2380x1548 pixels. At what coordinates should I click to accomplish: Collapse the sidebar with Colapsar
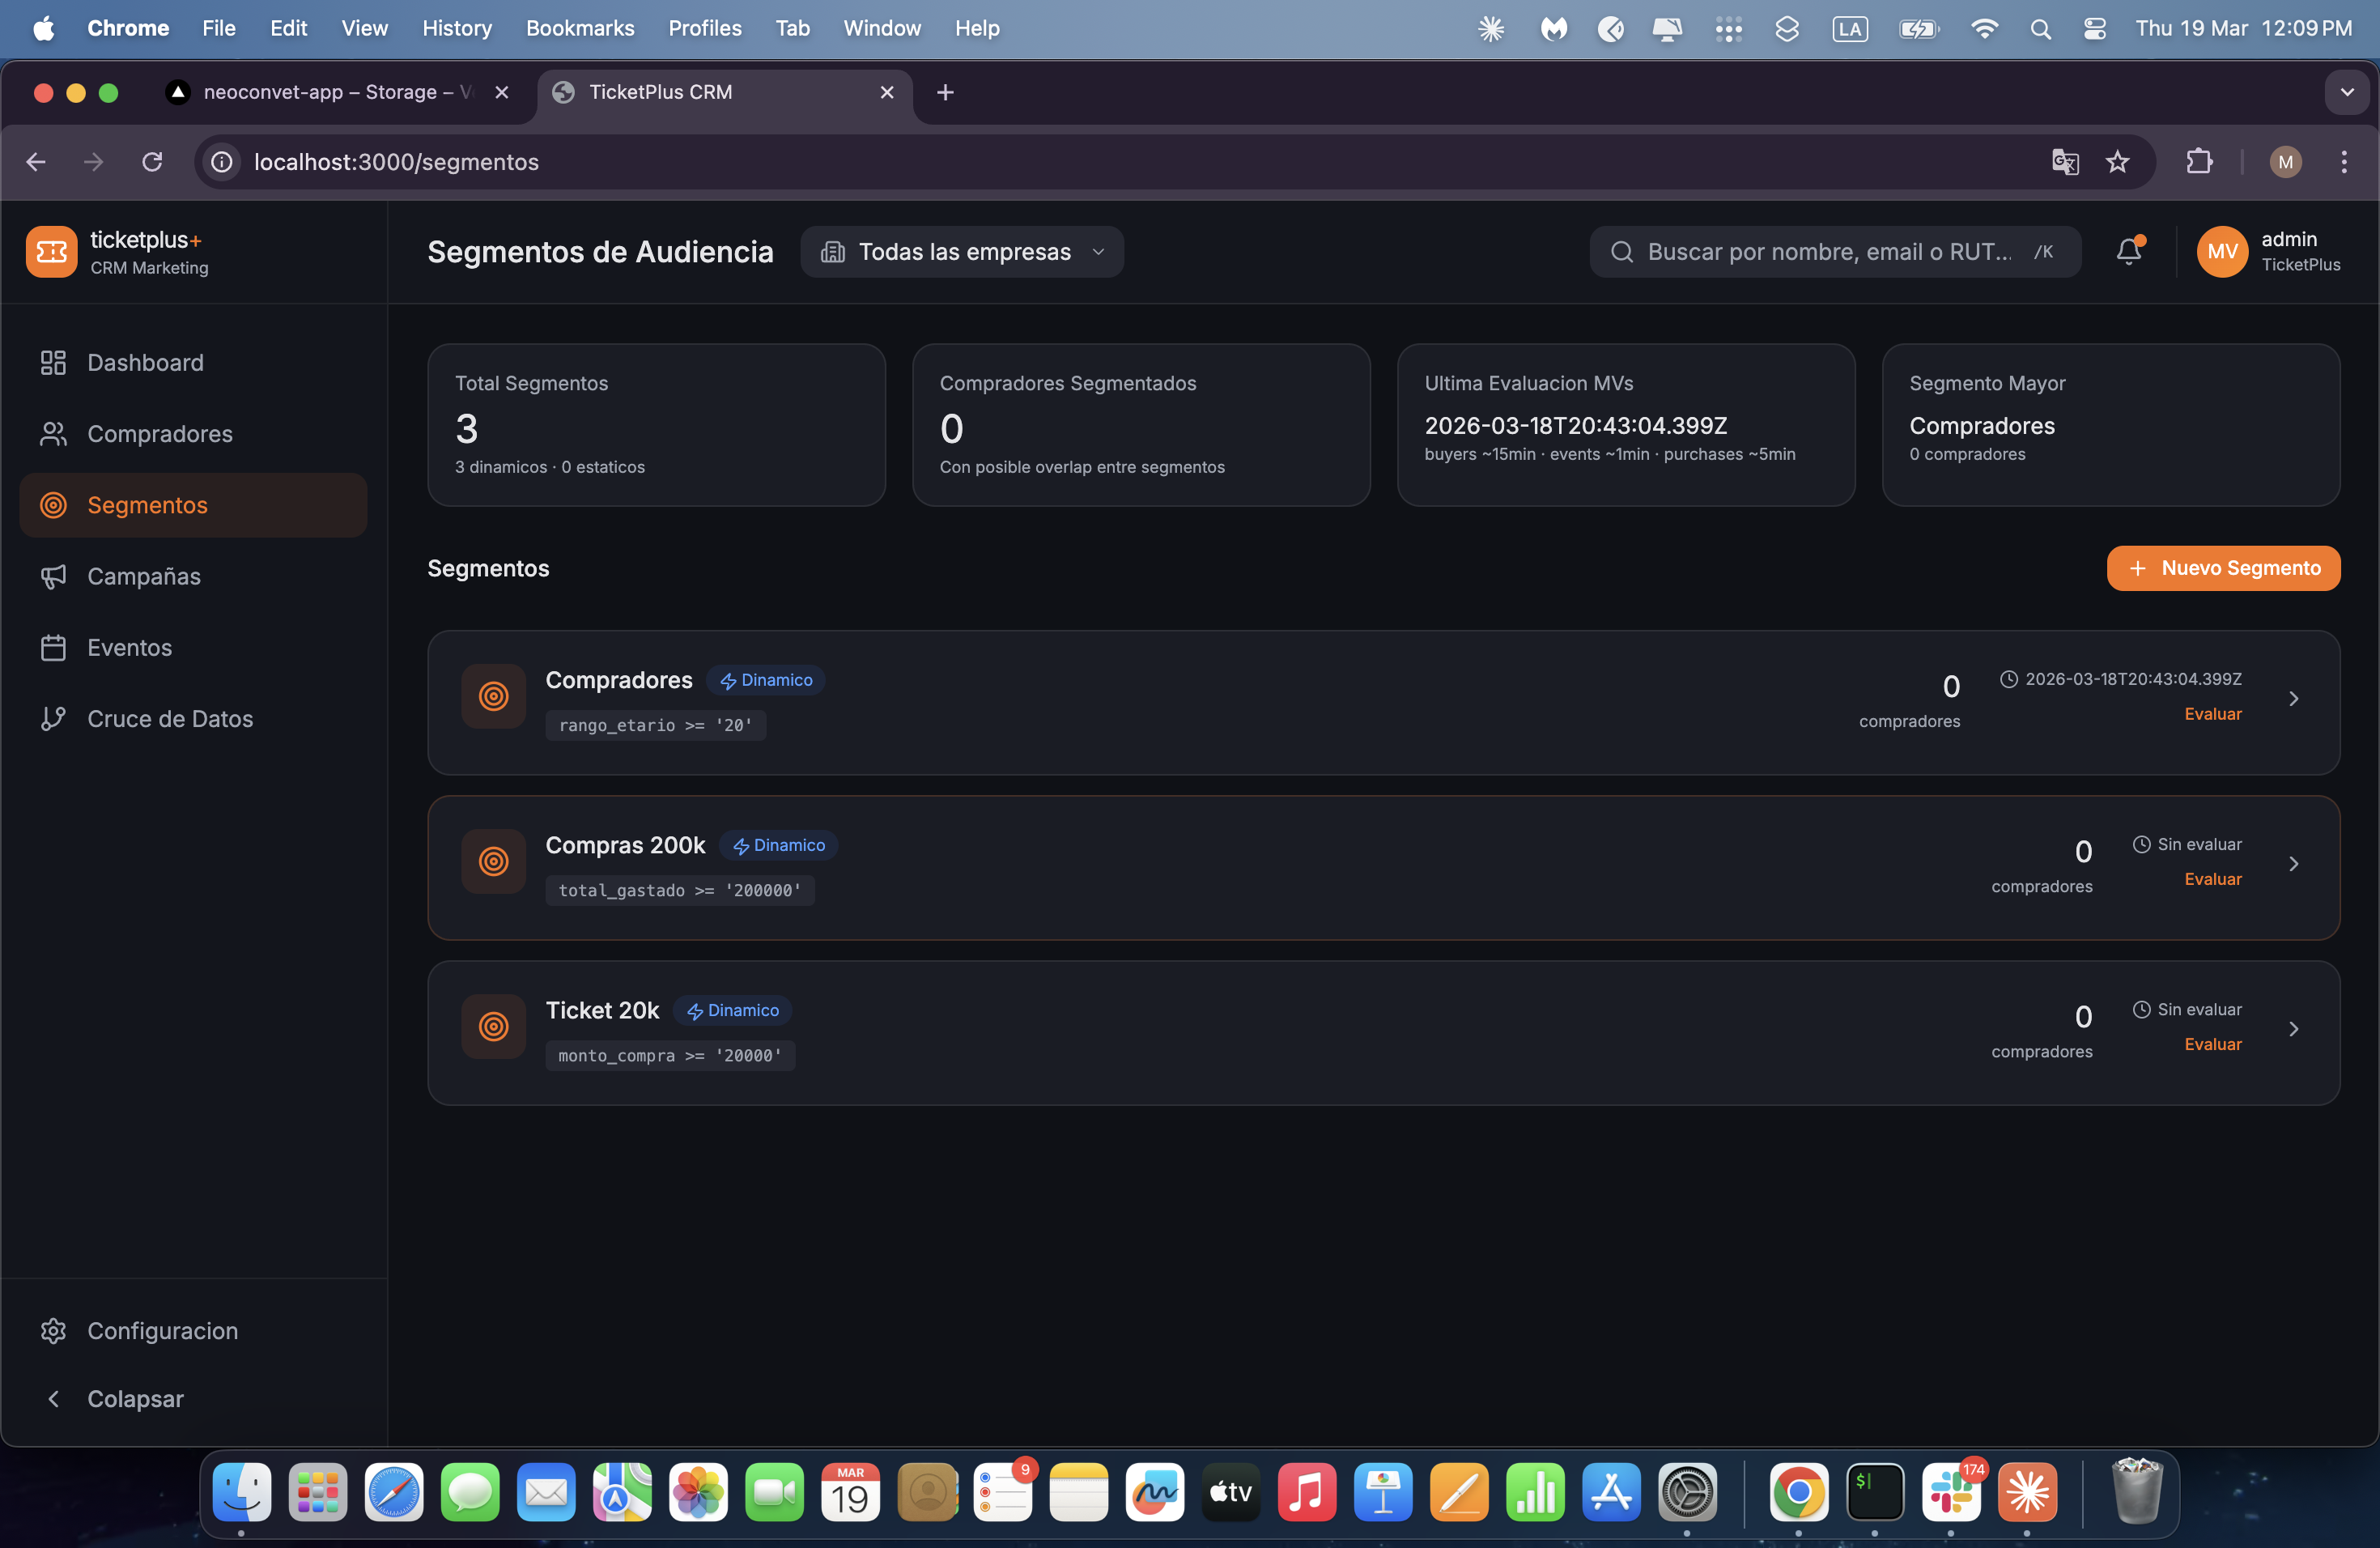(x=134, y=1398)
